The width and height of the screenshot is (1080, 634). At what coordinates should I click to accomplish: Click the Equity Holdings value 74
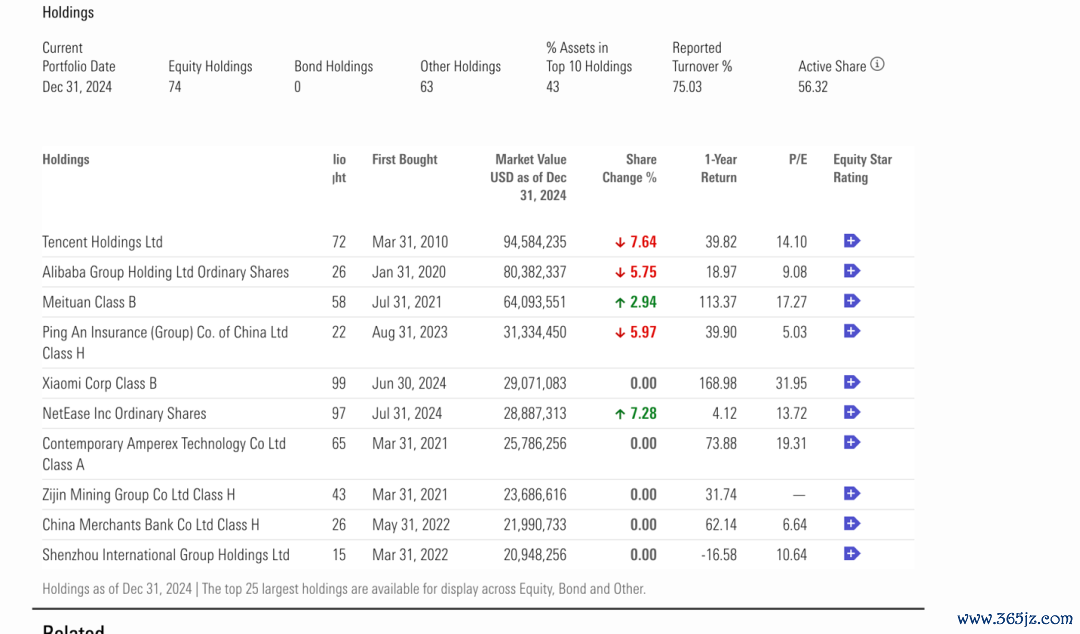pos(175,87)
